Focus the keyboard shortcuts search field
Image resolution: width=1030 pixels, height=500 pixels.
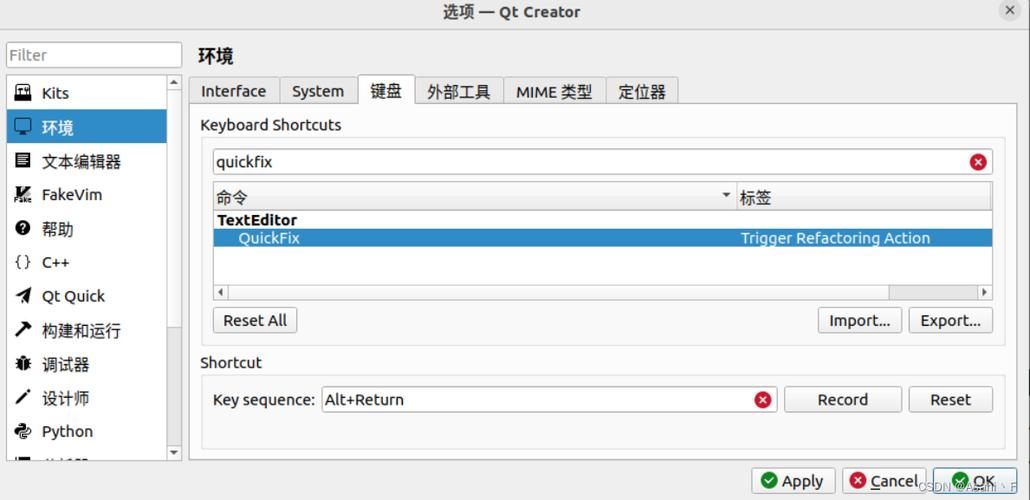(602, 162)
